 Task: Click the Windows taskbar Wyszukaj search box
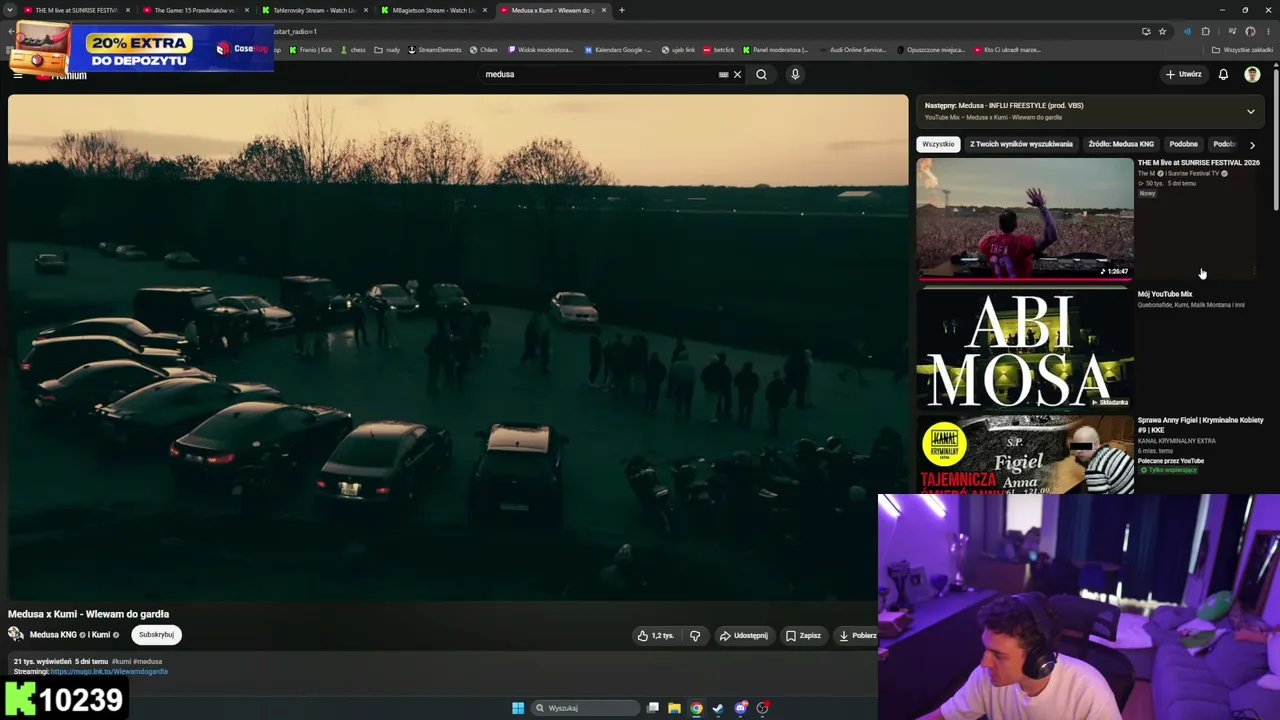point(586,708)
